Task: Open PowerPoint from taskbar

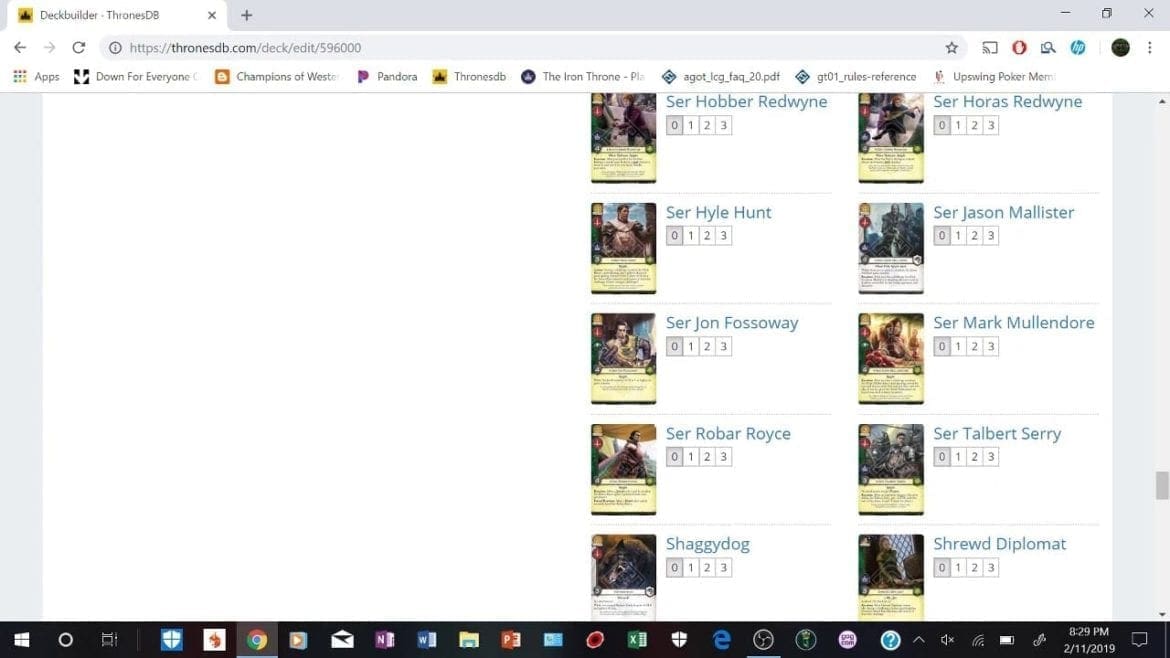Action: pyautogui.click(x=511, y=640)
